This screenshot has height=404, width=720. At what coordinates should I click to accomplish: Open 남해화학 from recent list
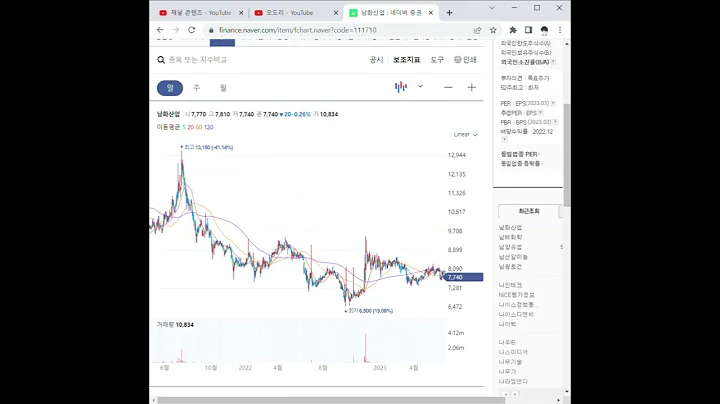point(511,237)
